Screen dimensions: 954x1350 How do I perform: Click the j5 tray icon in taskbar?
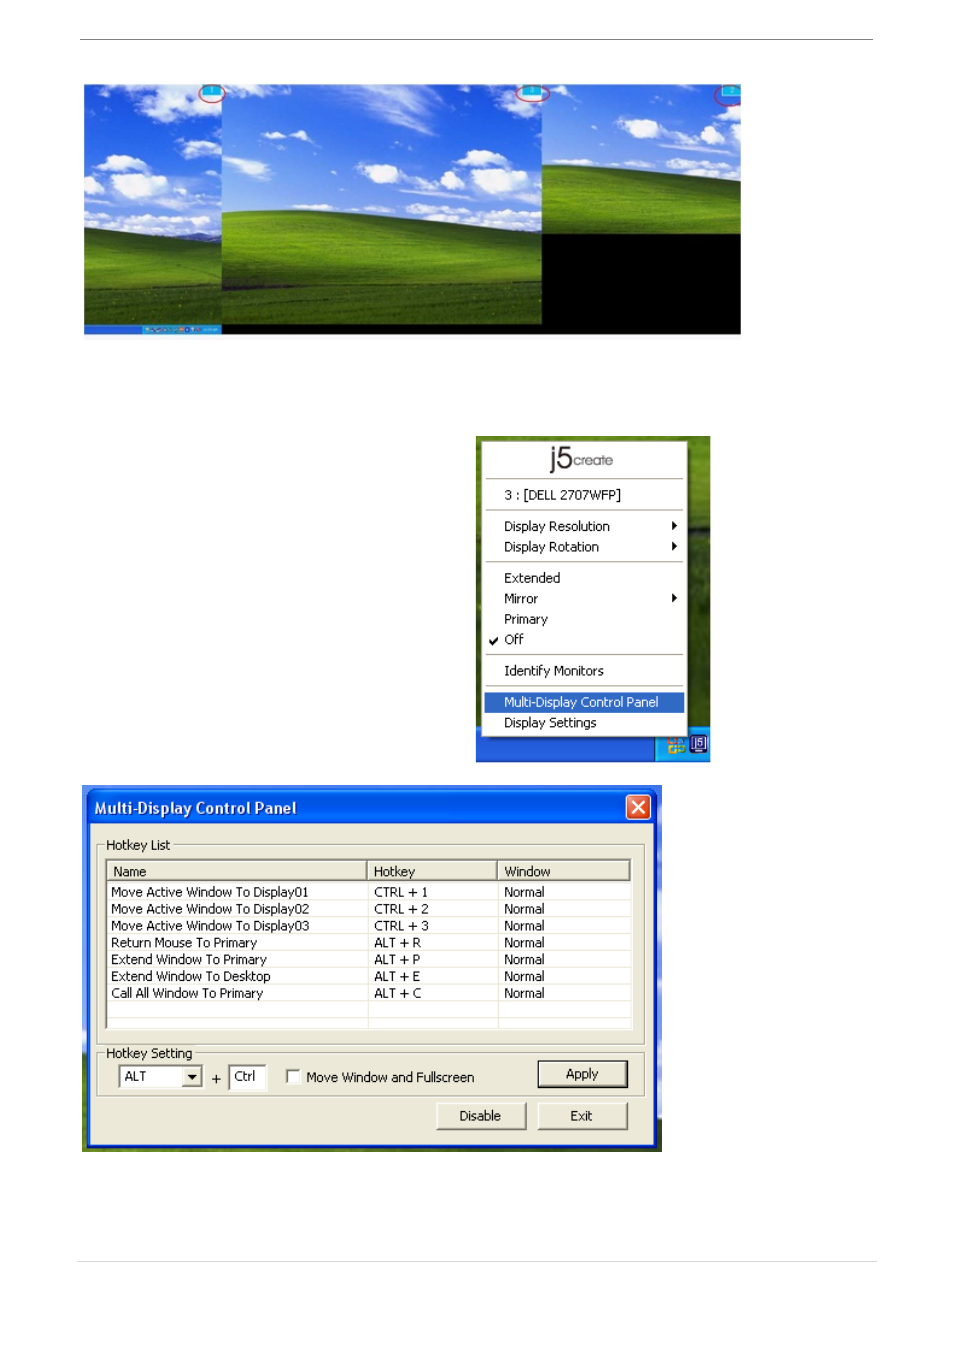698,744
